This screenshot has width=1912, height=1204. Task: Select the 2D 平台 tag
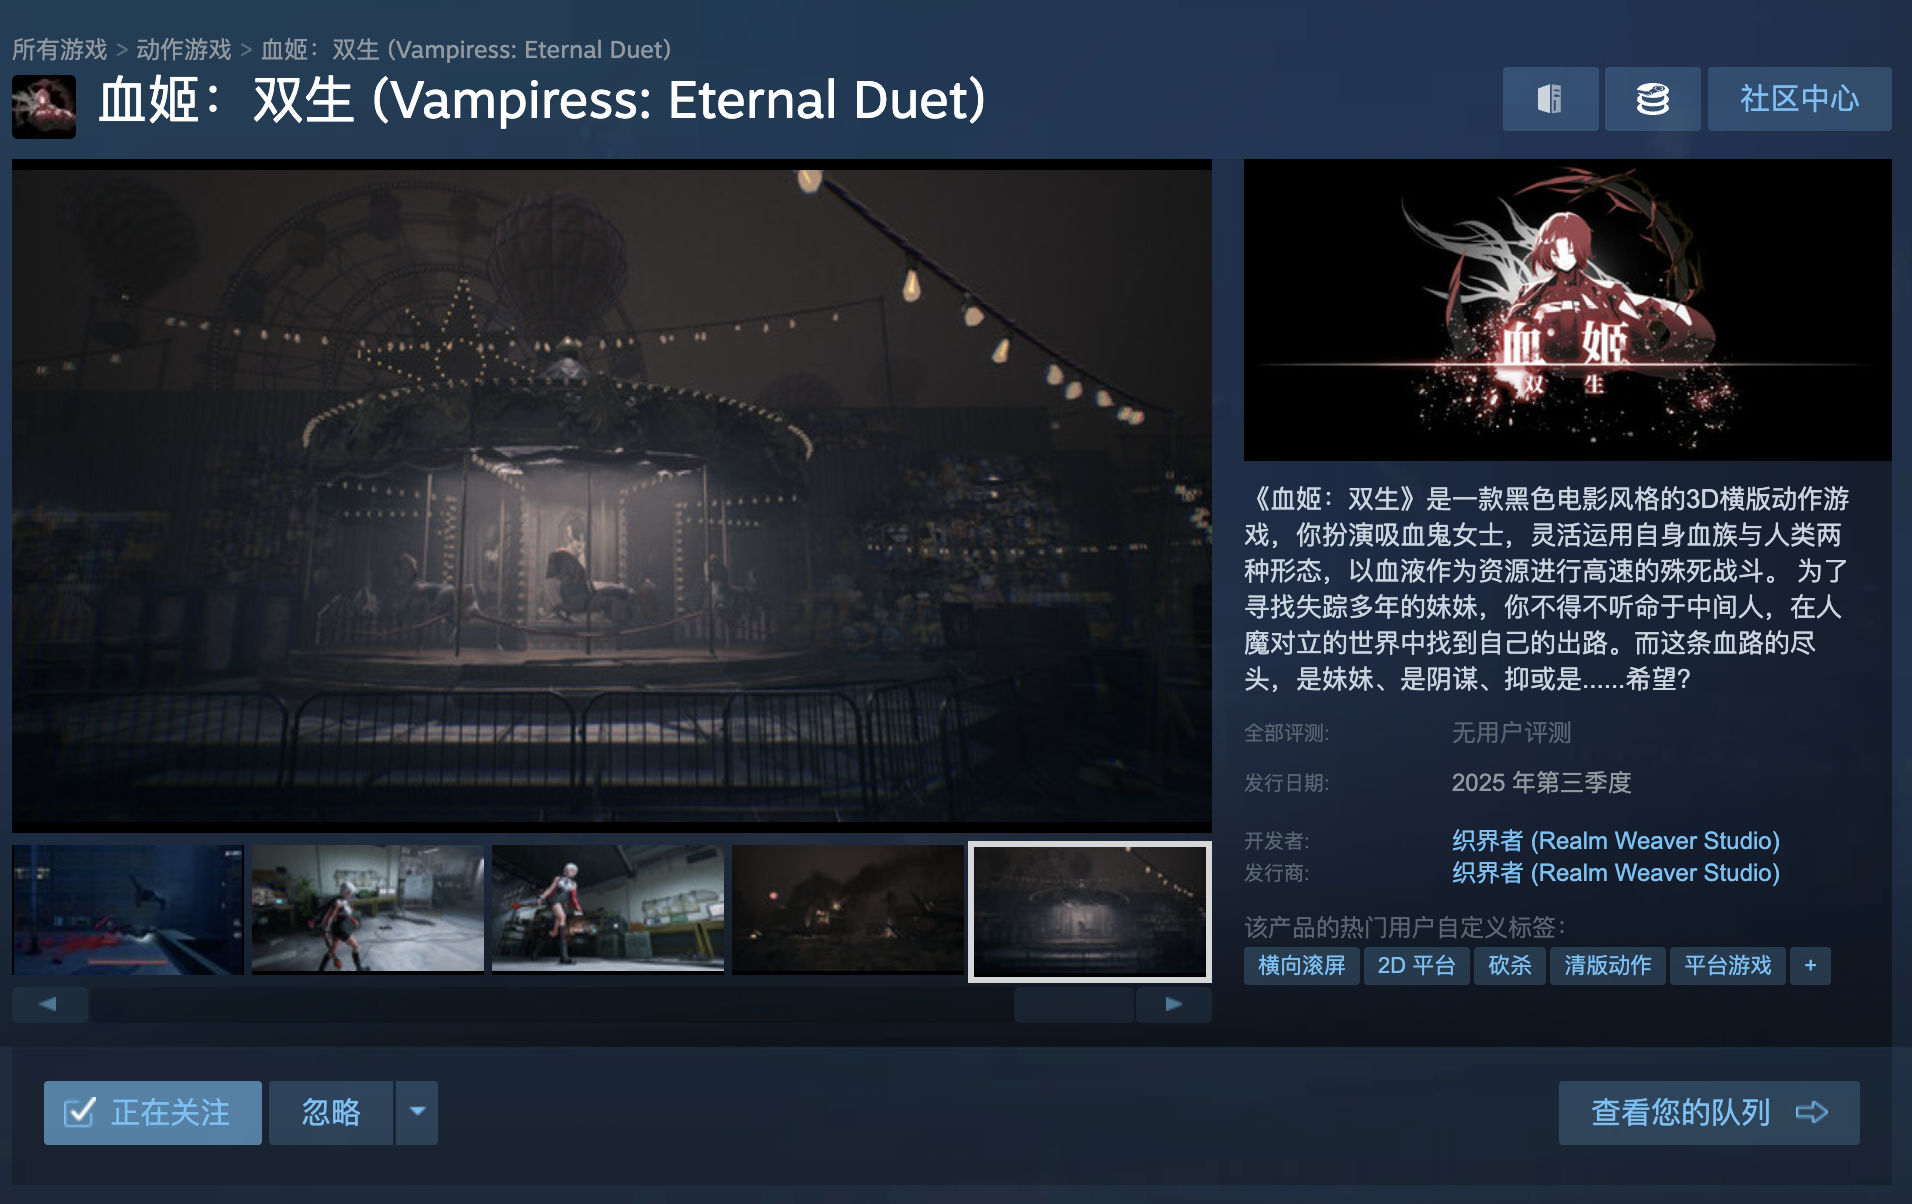(1416, 966)
